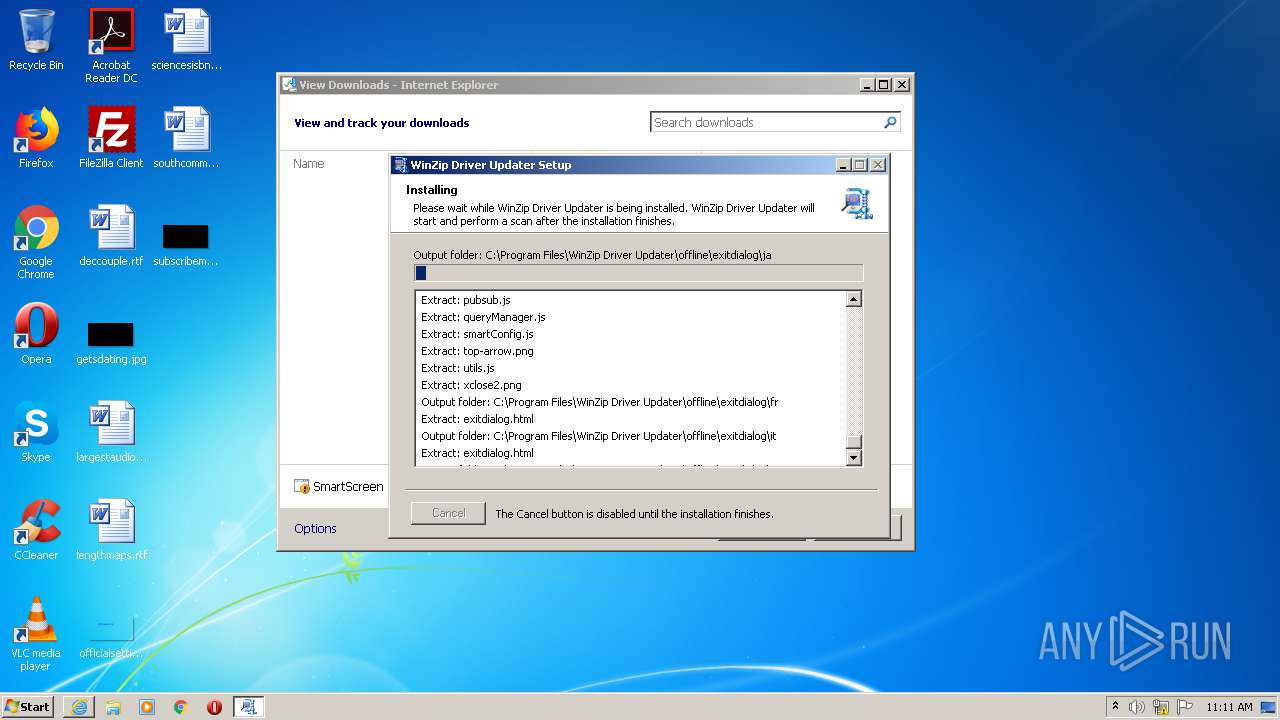Launch Firefox from the desktop
This screenshot has height=720, width=1280.
pos(36,138)
